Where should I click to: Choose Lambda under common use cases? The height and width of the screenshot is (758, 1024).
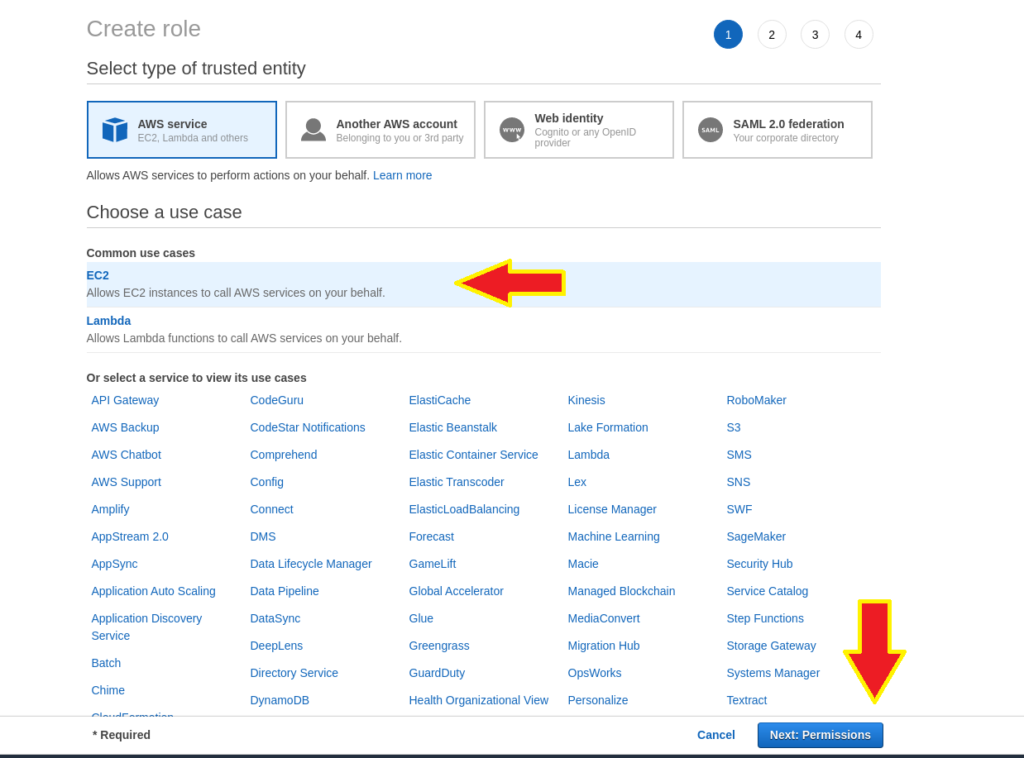click(x=108, y=321)
